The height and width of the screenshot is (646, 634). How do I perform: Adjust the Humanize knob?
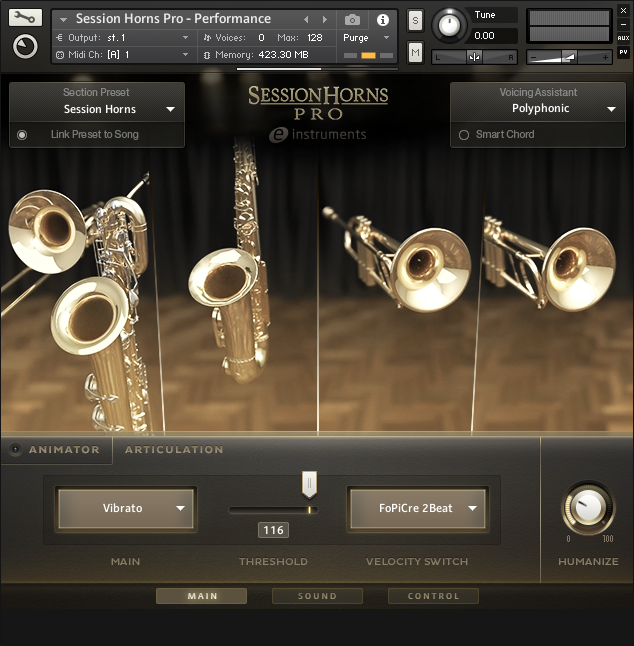(588, 508)
